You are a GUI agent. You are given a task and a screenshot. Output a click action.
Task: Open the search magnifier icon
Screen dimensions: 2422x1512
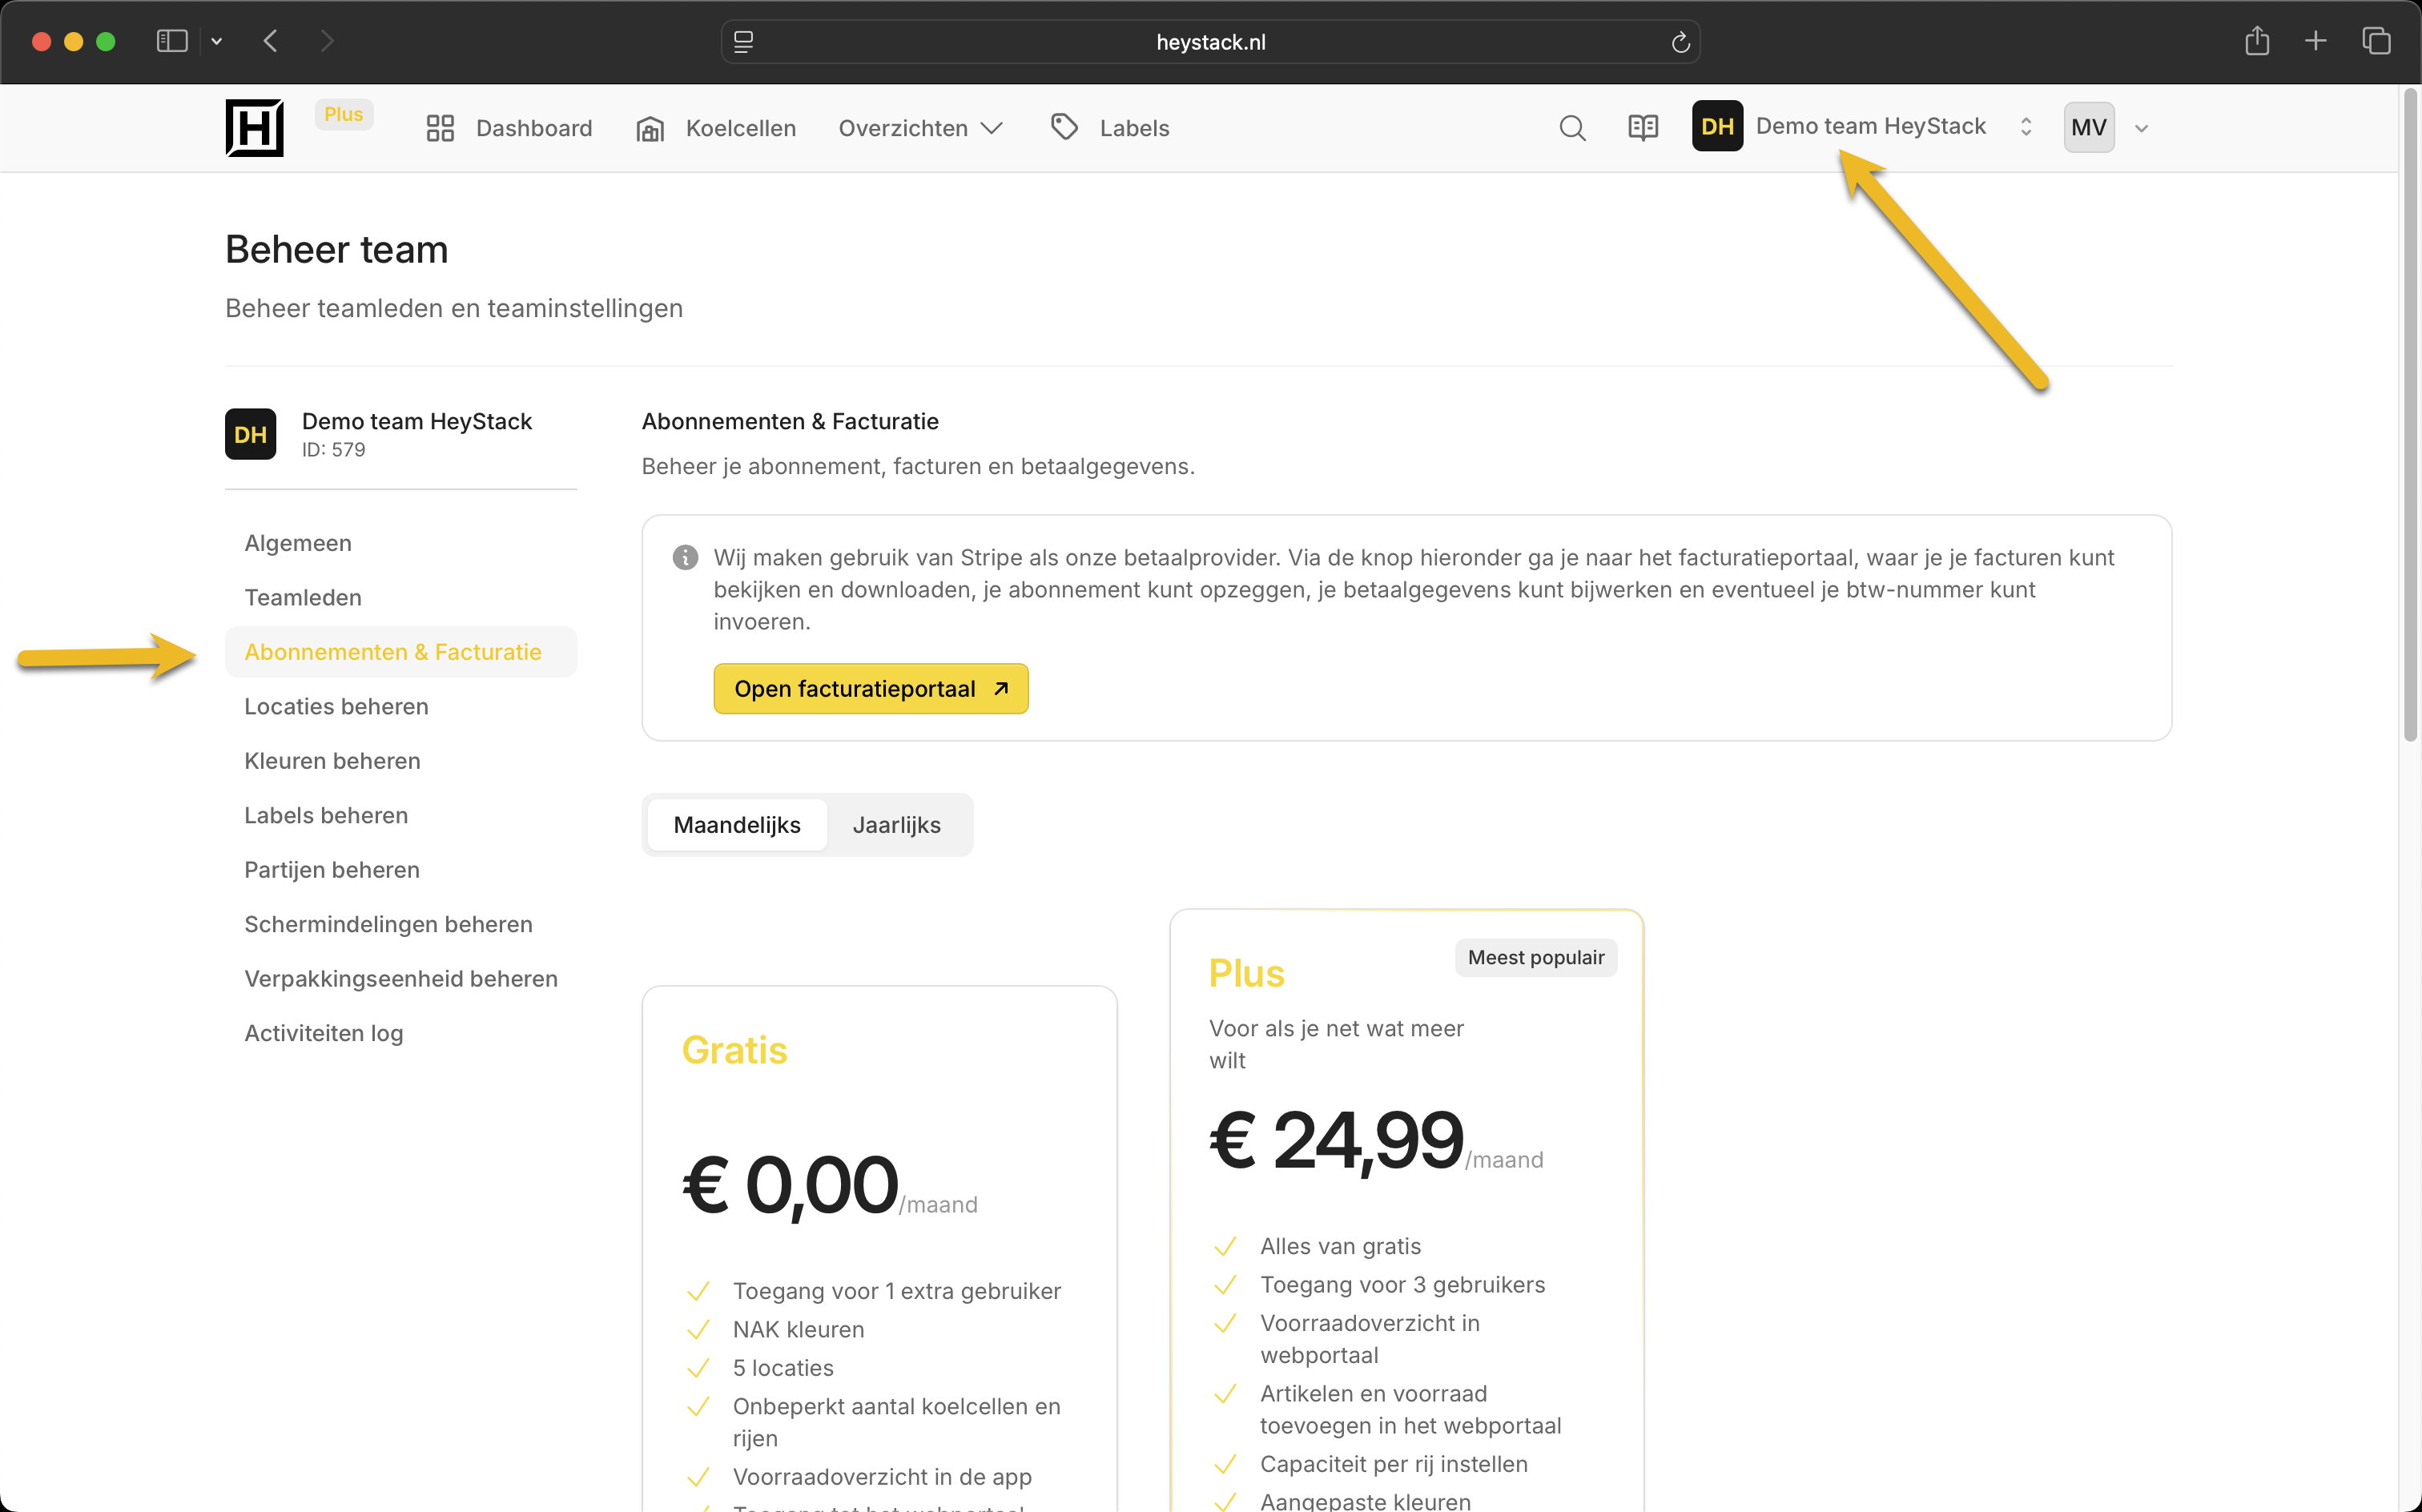[1572, 128]
